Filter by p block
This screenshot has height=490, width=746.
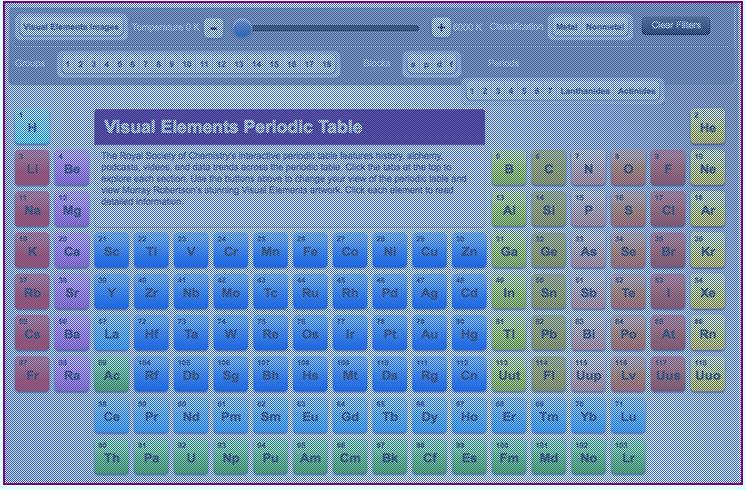point(426,64)
